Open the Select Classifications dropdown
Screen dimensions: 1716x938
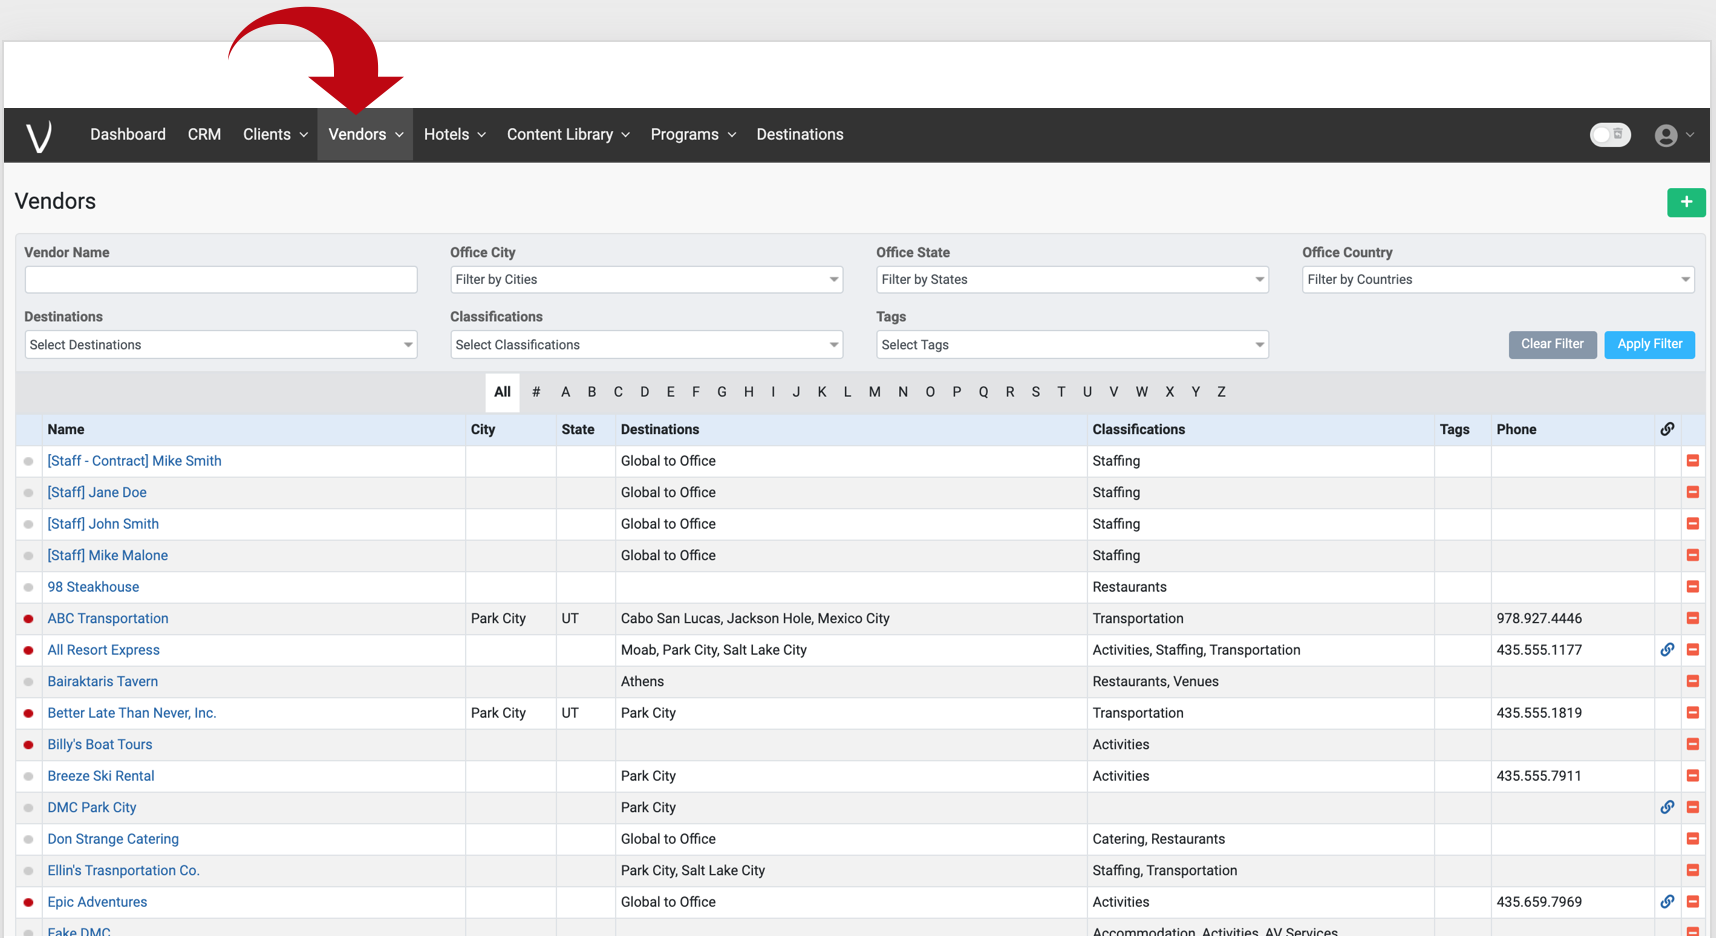click(646, 345)
